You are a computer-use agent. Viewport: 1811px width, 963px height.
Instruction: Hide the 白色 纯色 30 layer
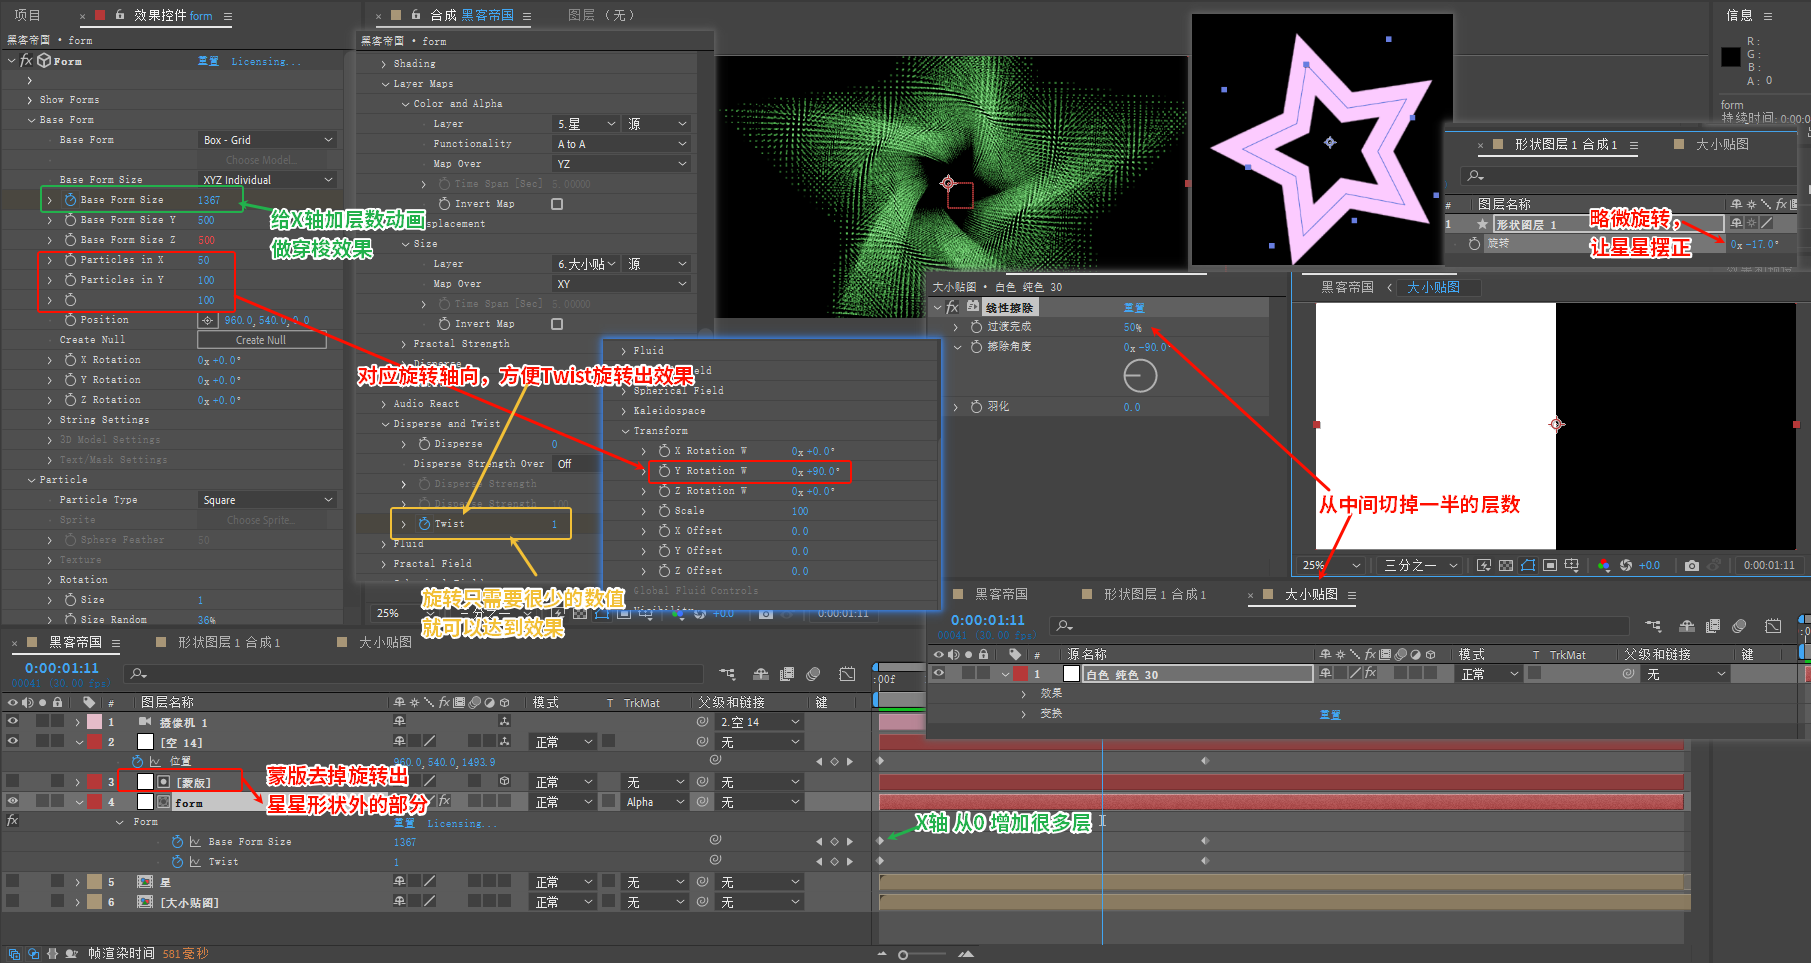coord(939,674)
